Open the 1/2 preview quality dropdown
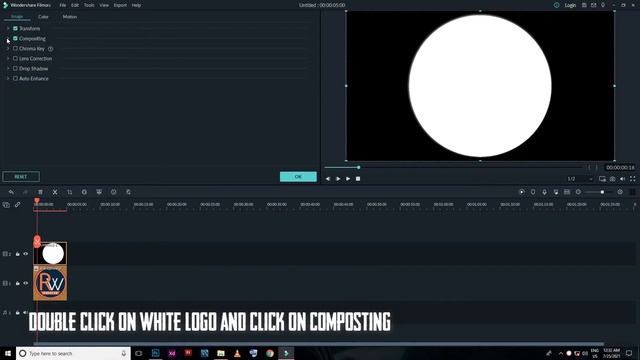Image resolution: width=640 pixels, height=360 pixels. 580,179
